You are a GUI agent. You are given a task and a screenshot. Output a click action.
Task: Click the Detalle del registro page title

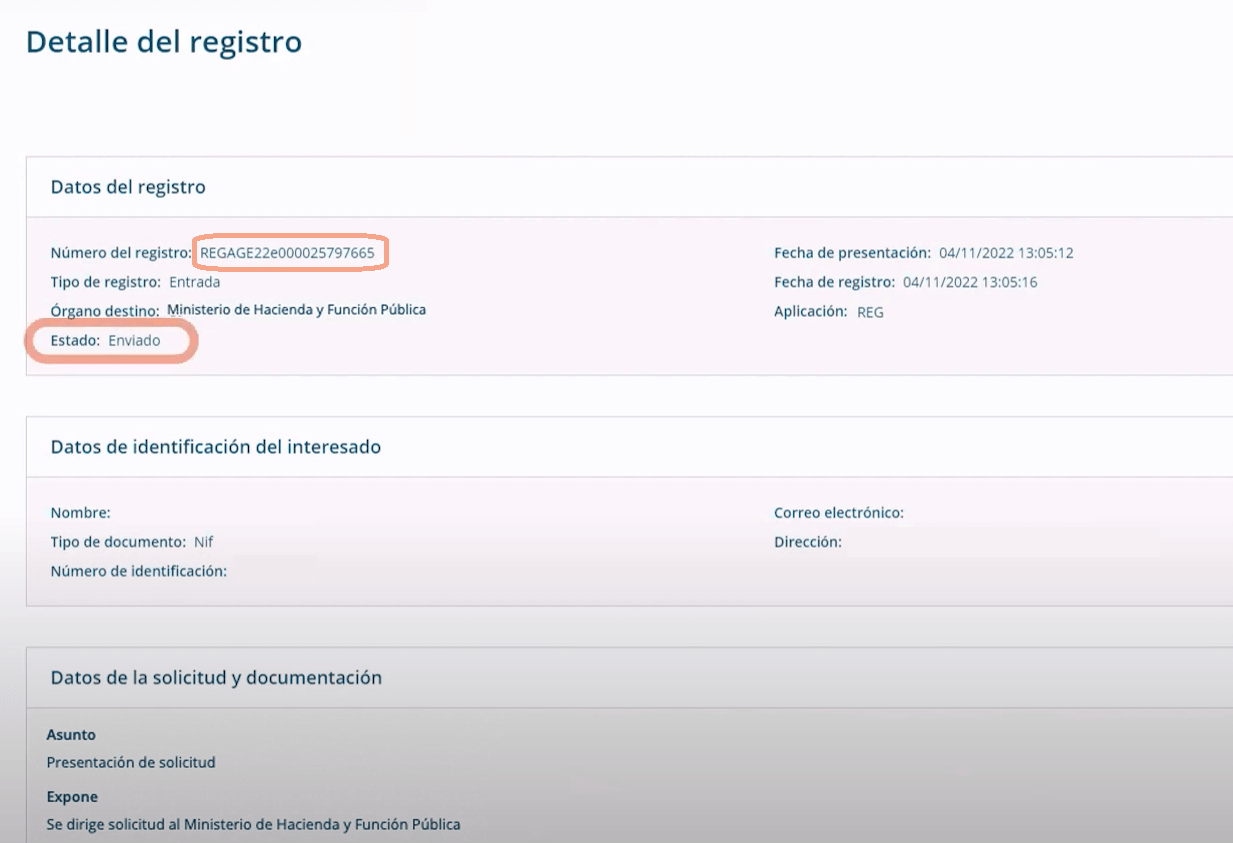coord(164,42)
